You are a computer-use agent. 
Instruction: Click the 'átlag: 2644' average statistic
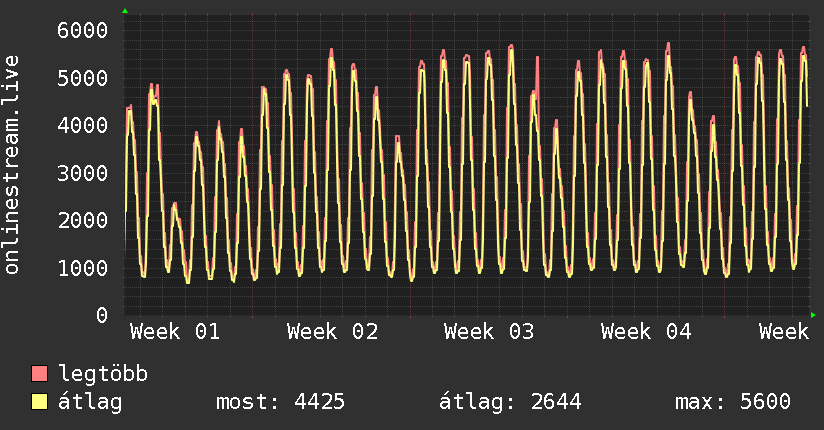[510, 402]
